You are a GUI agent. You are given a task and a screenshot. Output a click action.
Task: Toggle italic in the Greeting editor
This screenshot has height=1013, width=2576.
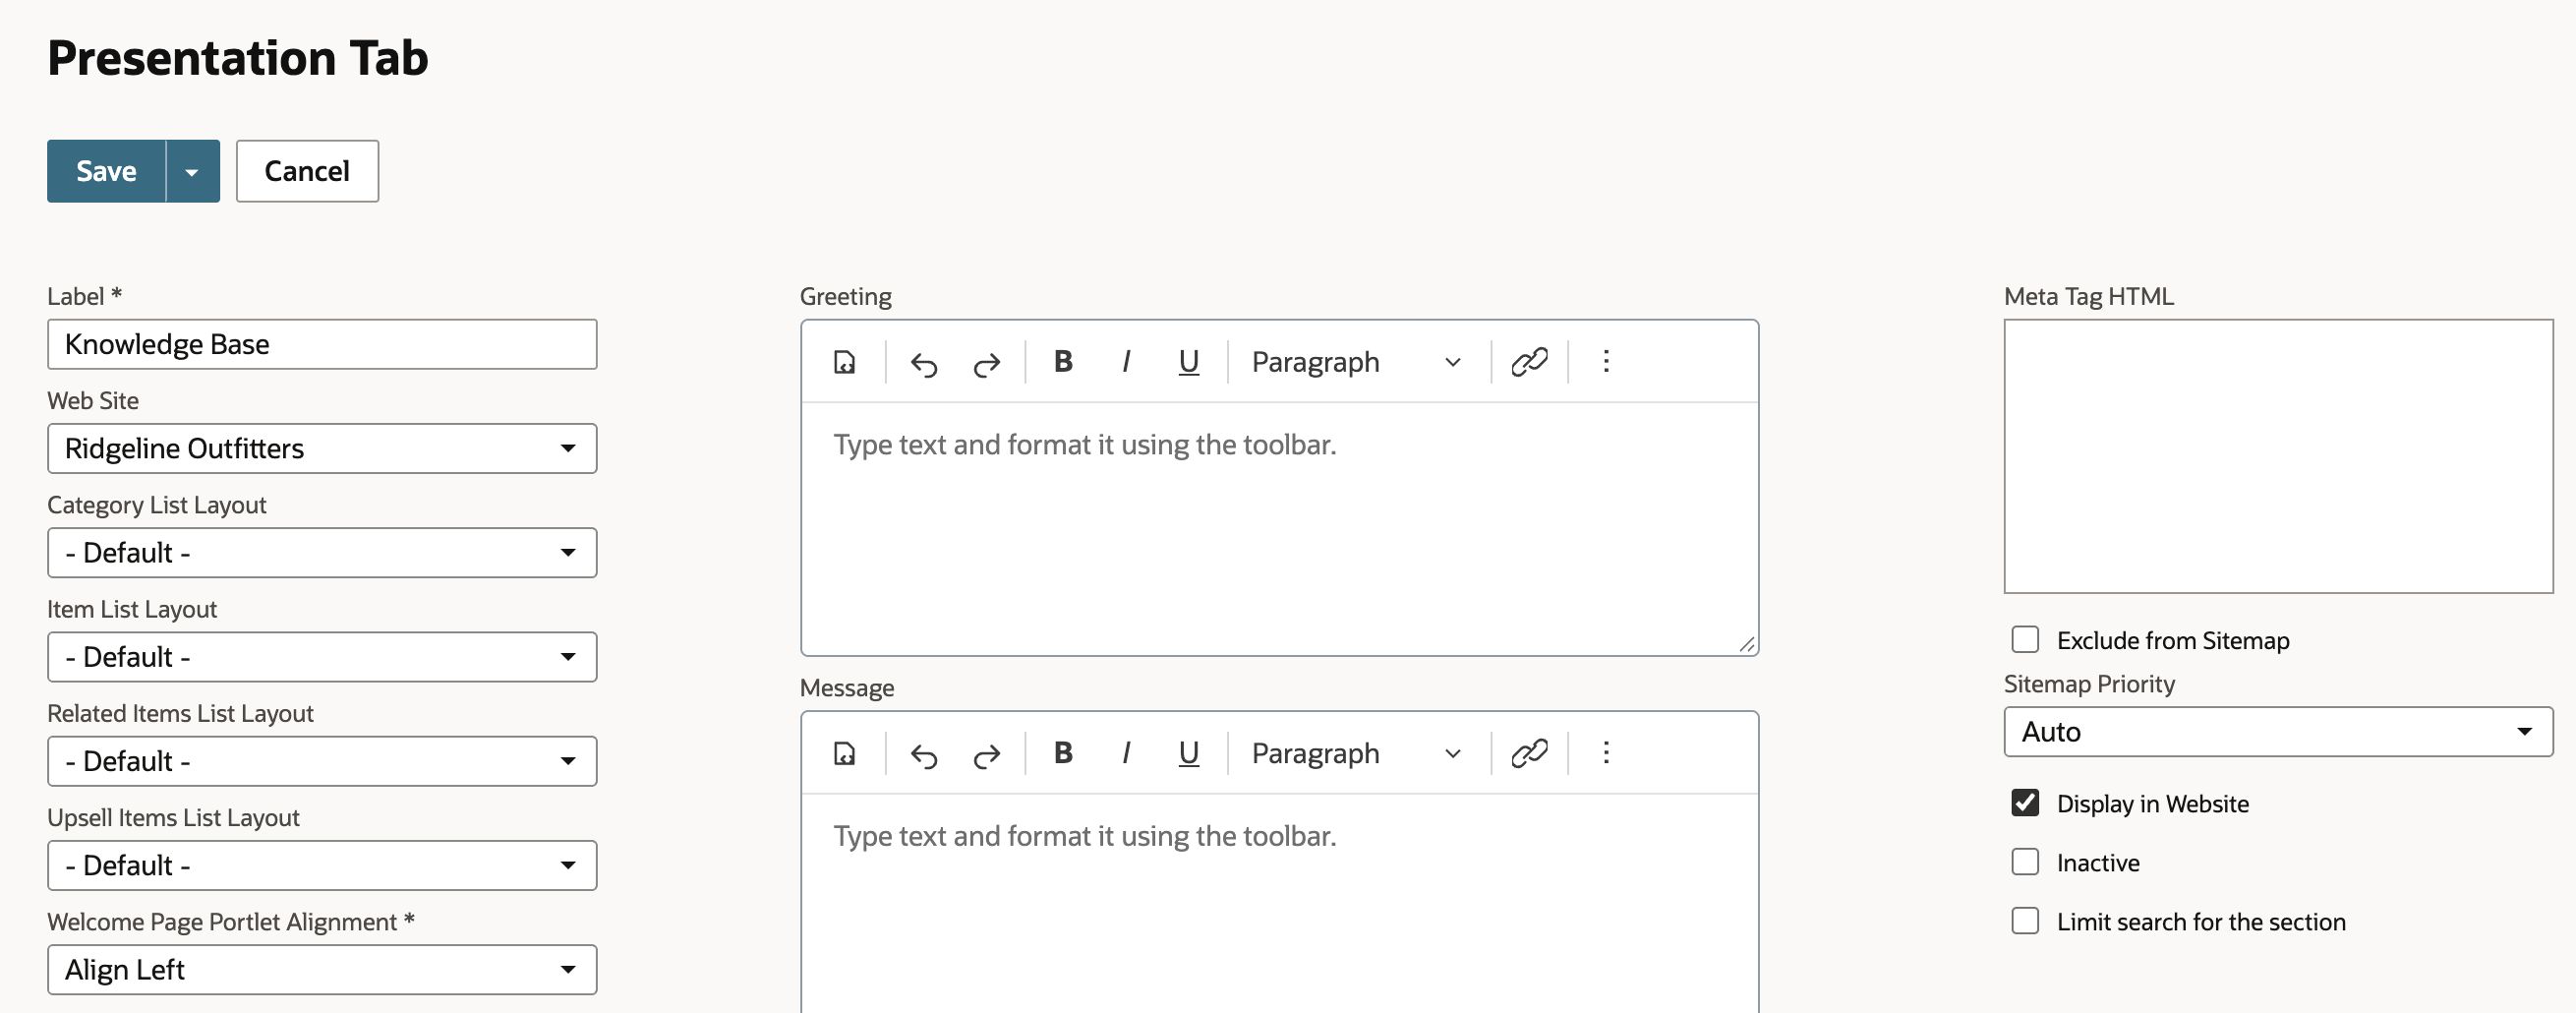pos(1126,362)
